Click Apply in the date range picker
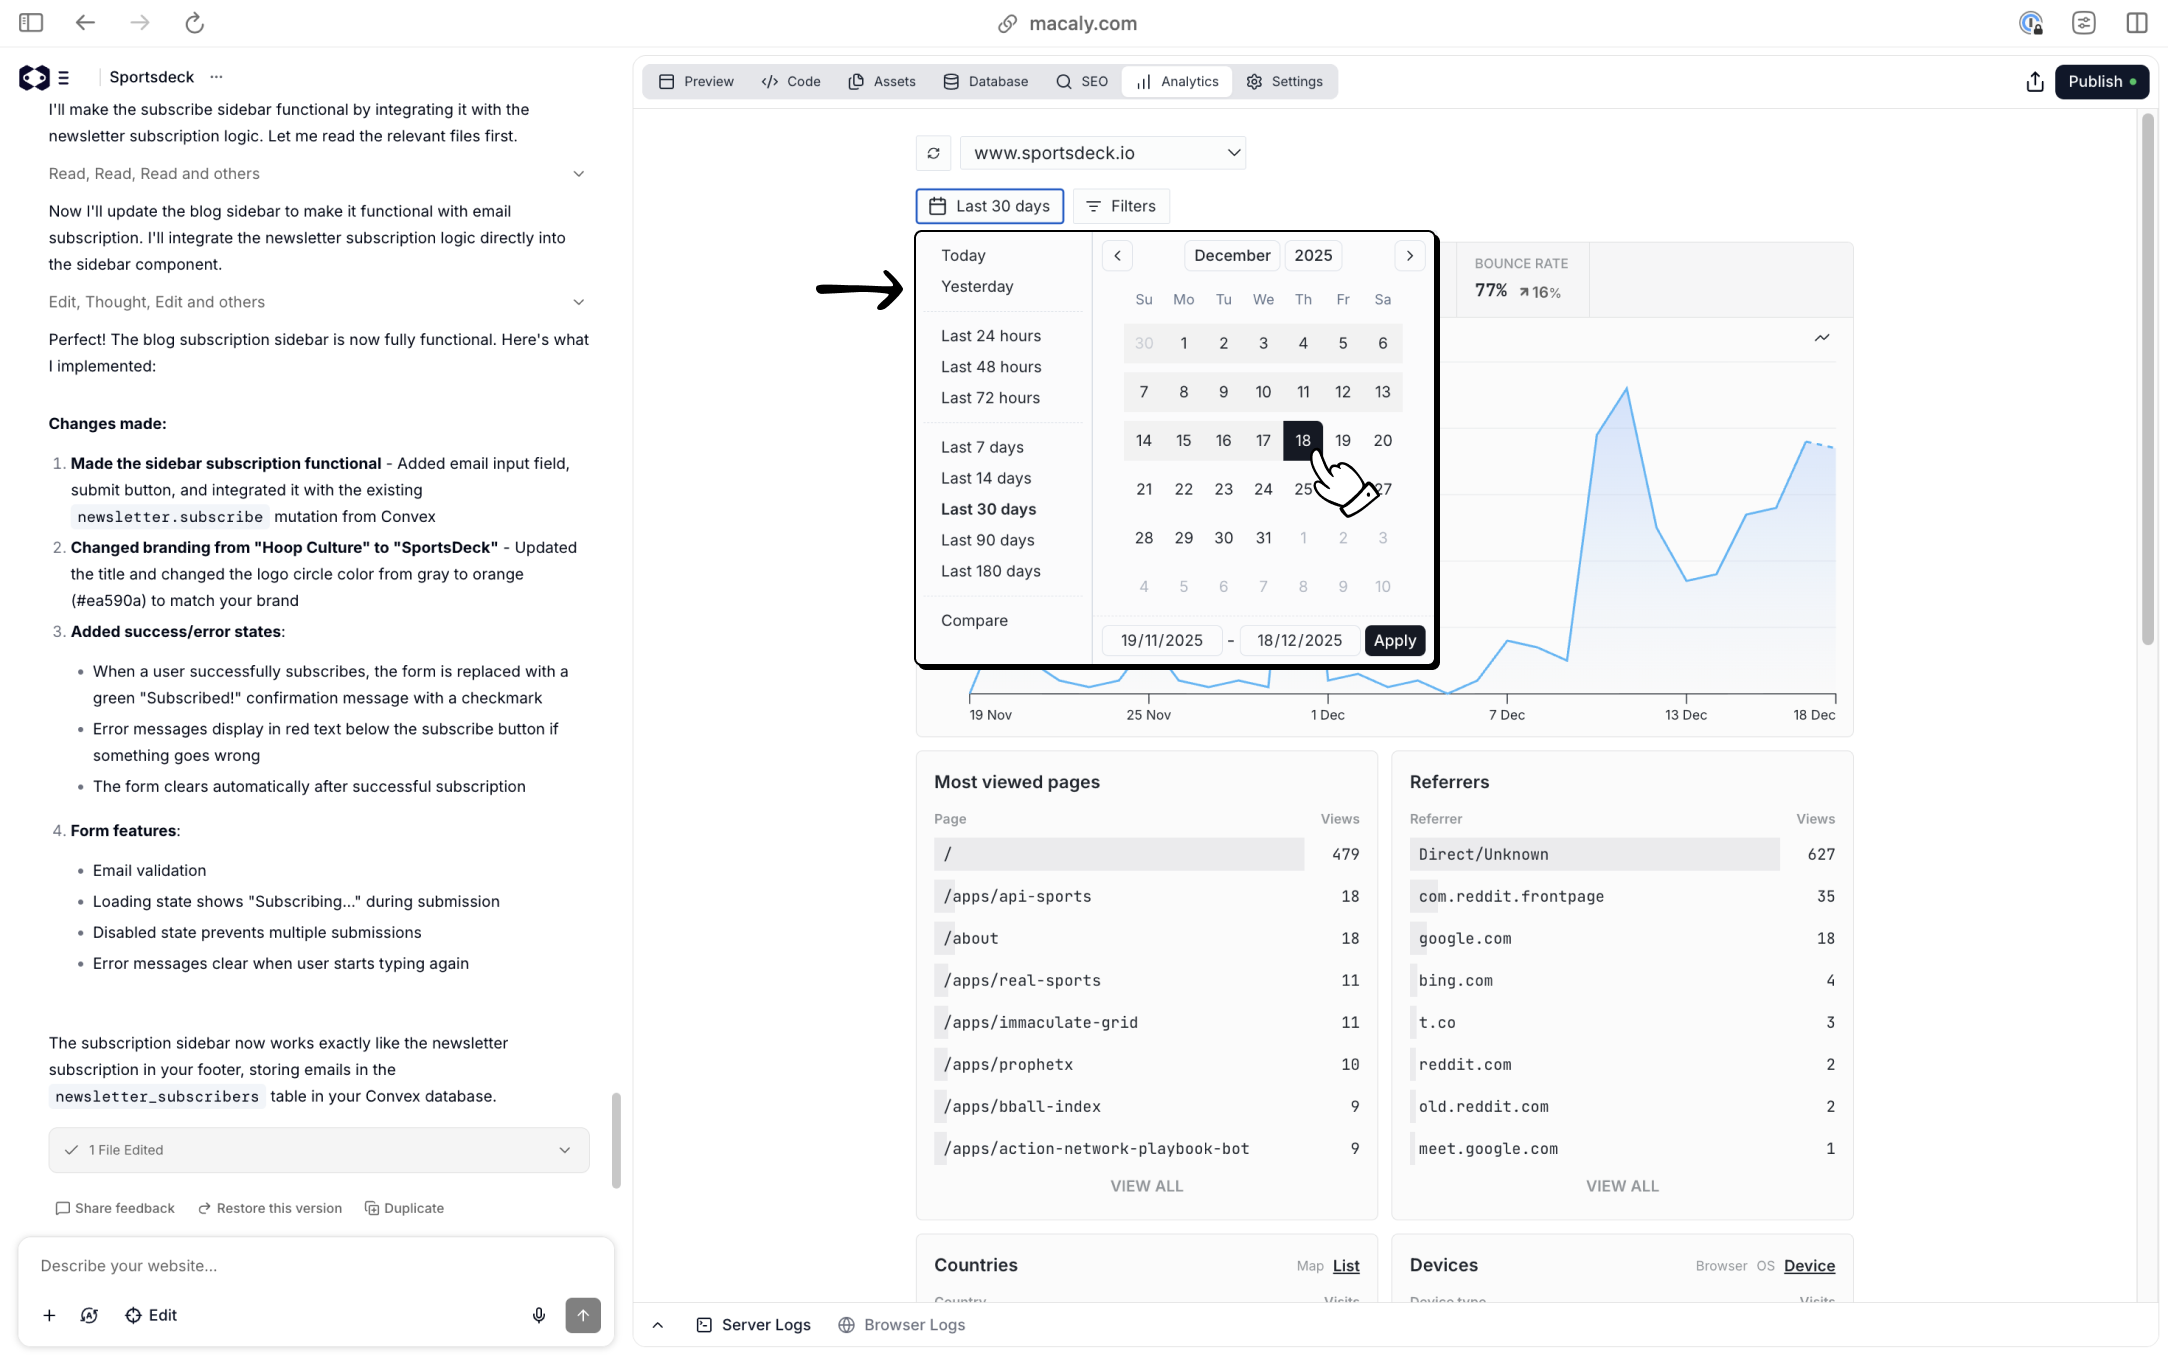This screenshot has height=1356, width=2168. pyautogui.click(x=1394, y=640)
